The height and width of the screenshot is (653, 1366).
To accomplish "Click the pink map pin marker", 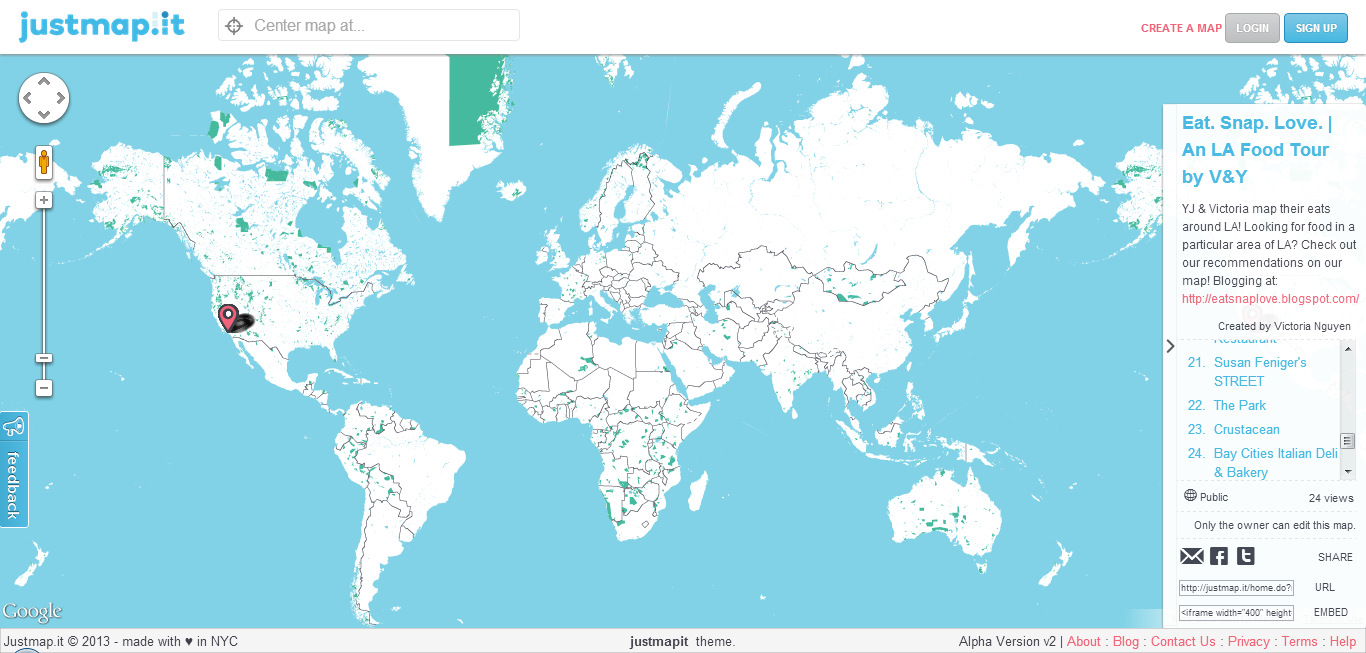I will (x=229, y=317).
